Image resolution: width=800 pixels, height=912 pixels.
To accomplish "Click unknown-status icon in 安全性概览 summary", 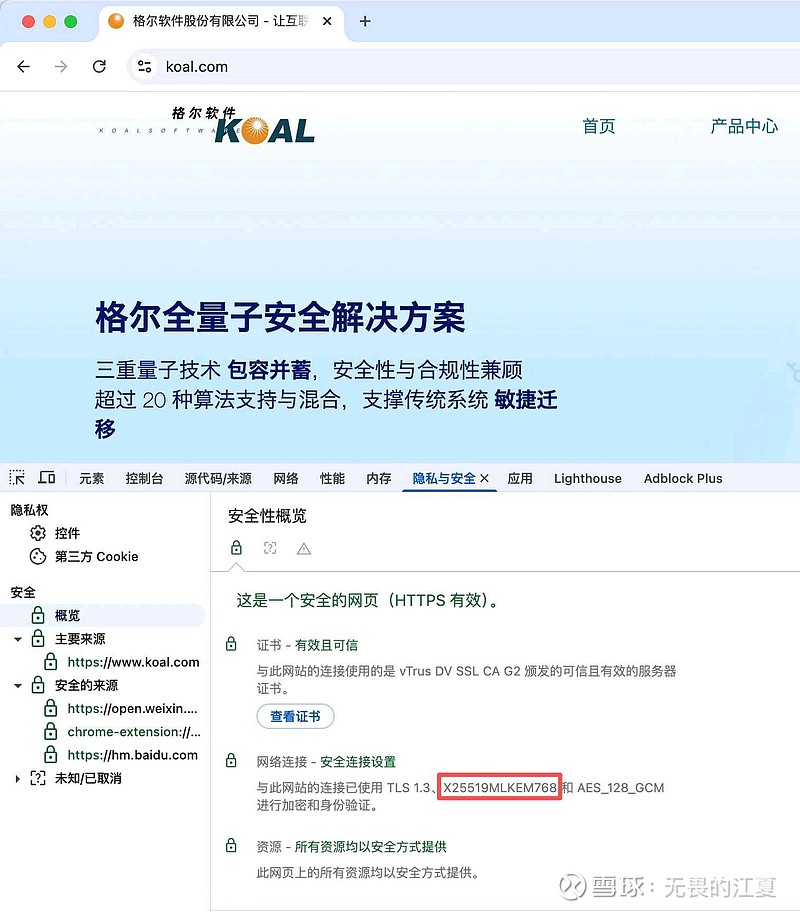I will tap(270, 548).
